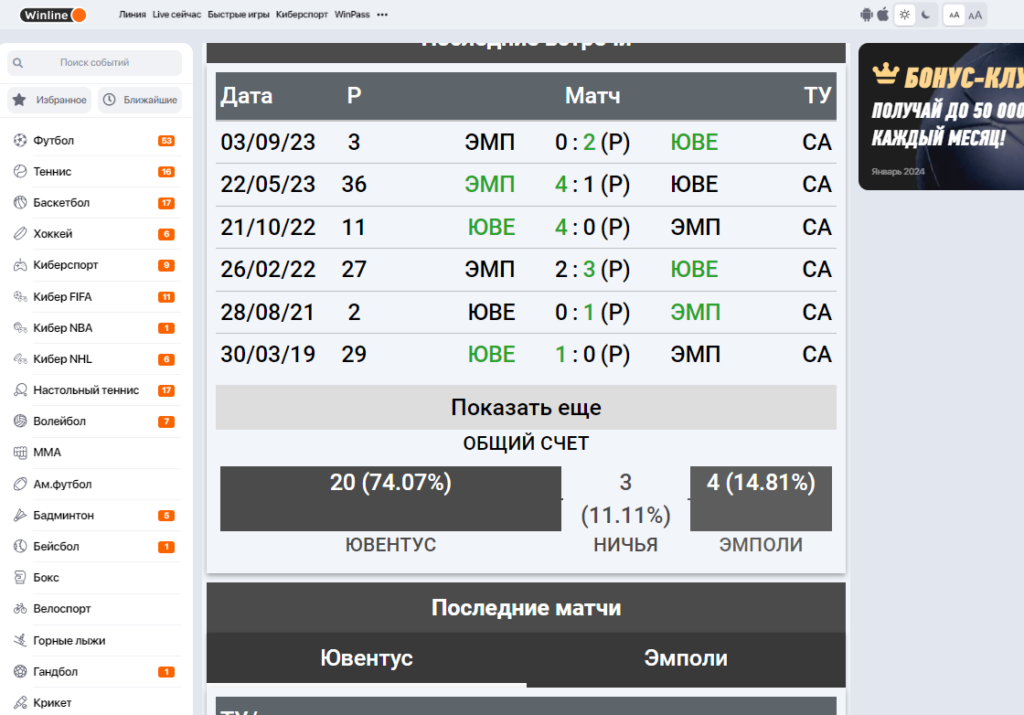This screenshot has width=1024, height=715.
Task: Open Ближайшие upcoming events button
Action: (140, 100)
